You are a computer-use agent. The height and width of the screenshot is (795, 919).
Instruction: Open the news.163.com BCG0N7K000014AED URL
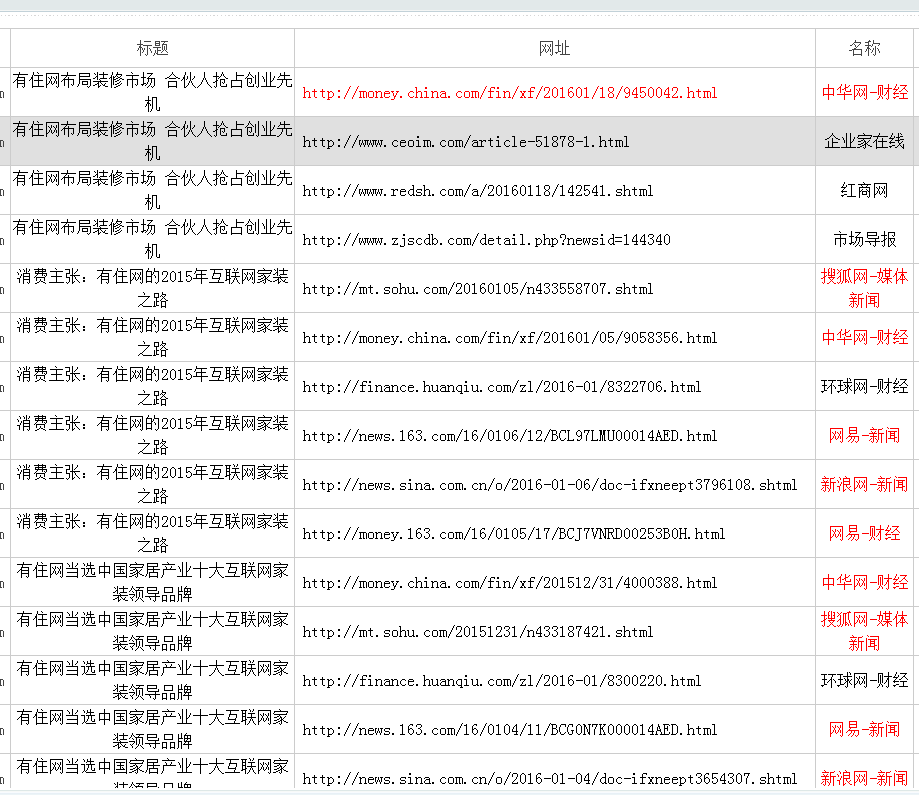[x=509, y=730]
